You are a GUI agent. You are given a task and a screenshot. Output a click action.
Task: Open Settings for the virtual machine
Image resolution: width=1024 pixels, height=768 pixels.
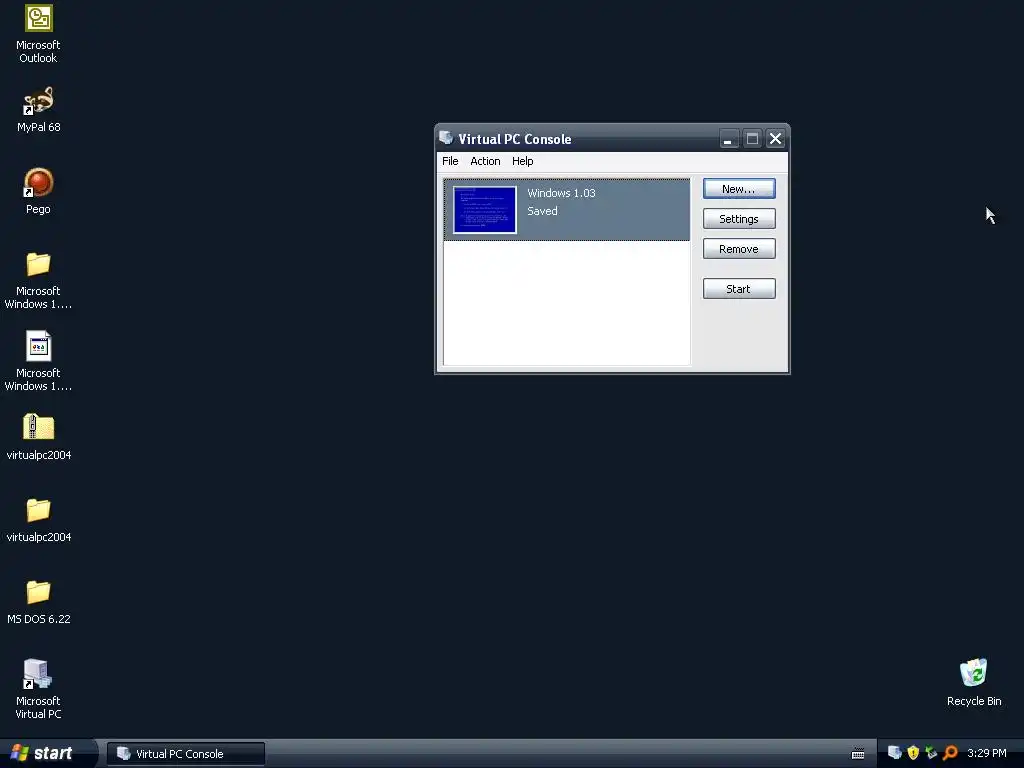[x=739, y=219]
